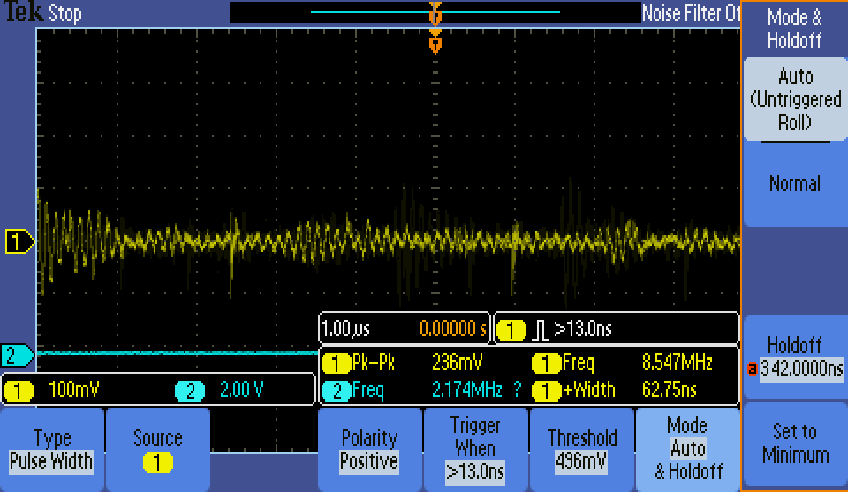
Task: Click the channel 2 badge next to Freq
Action: 336,391
